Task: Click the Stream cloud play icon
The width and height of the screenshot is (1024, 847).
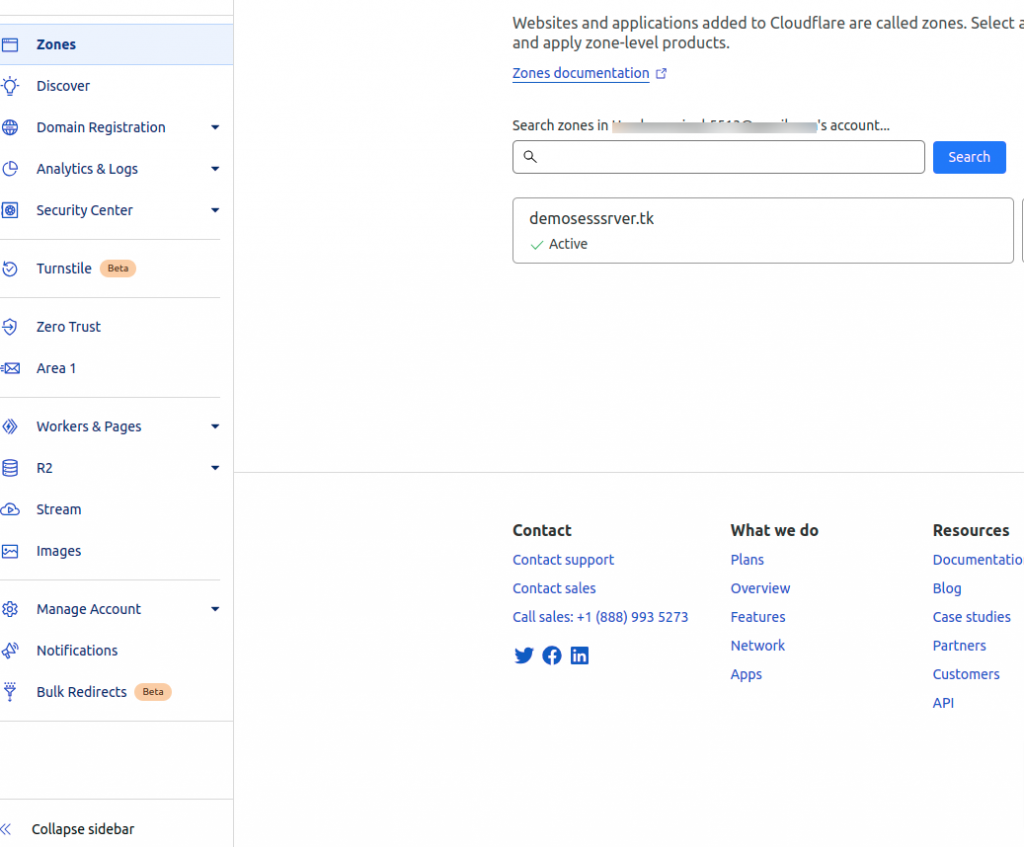Action: [10, 509]
